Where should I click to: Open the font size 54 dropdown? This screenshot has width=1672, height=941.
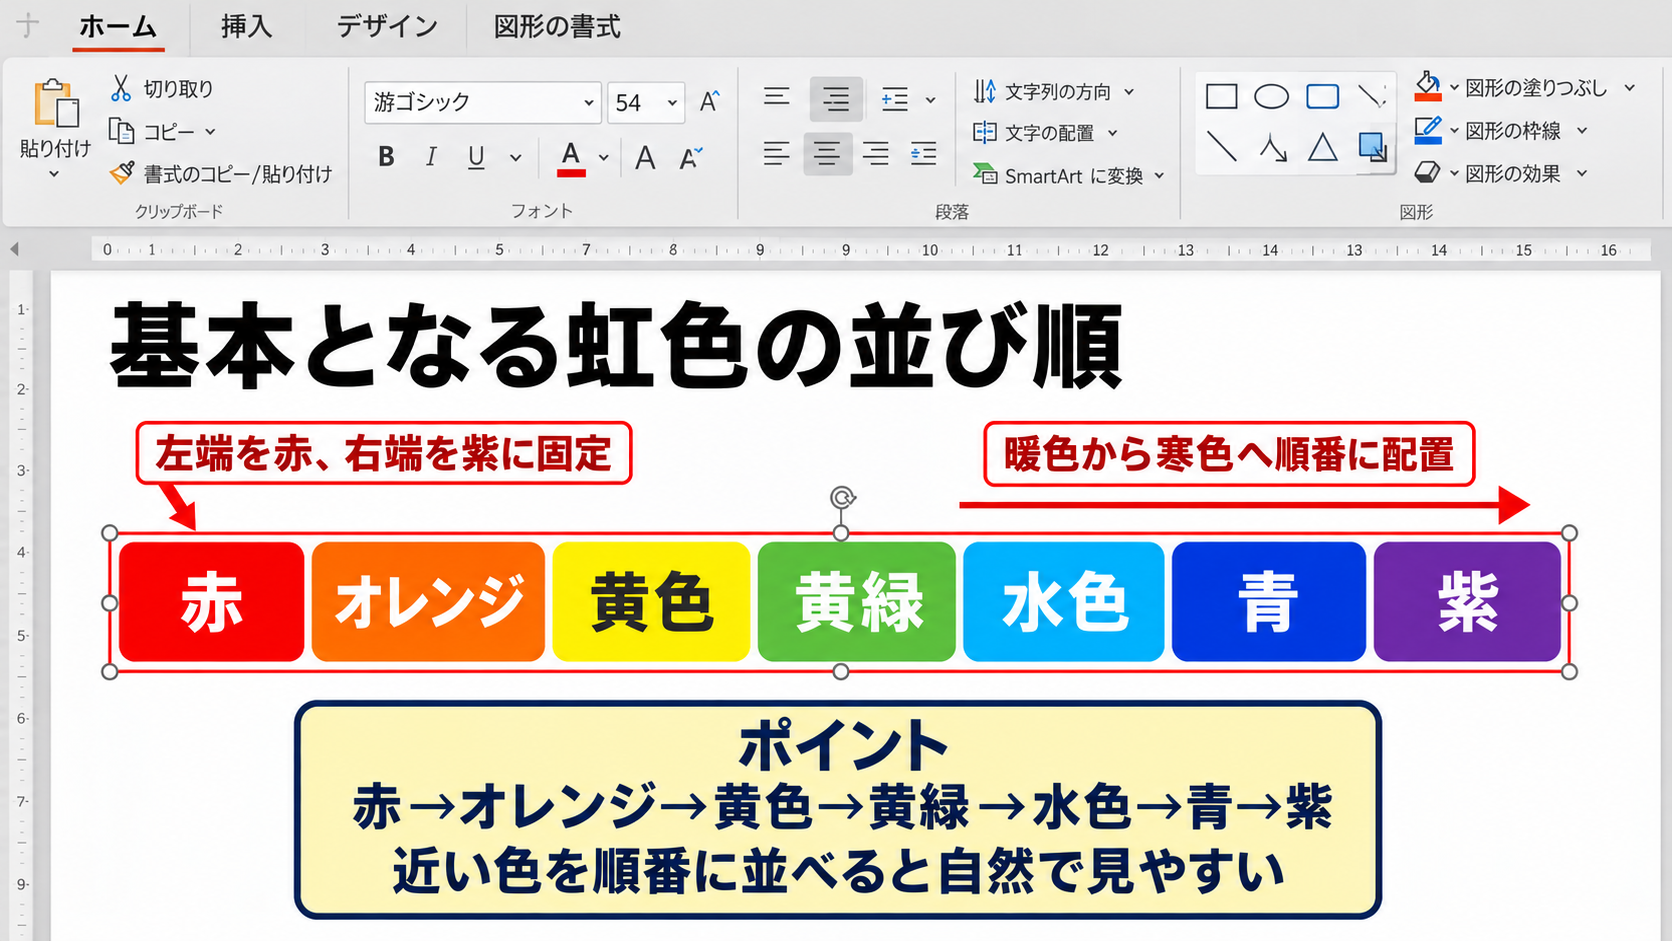[x=672, y=103]
